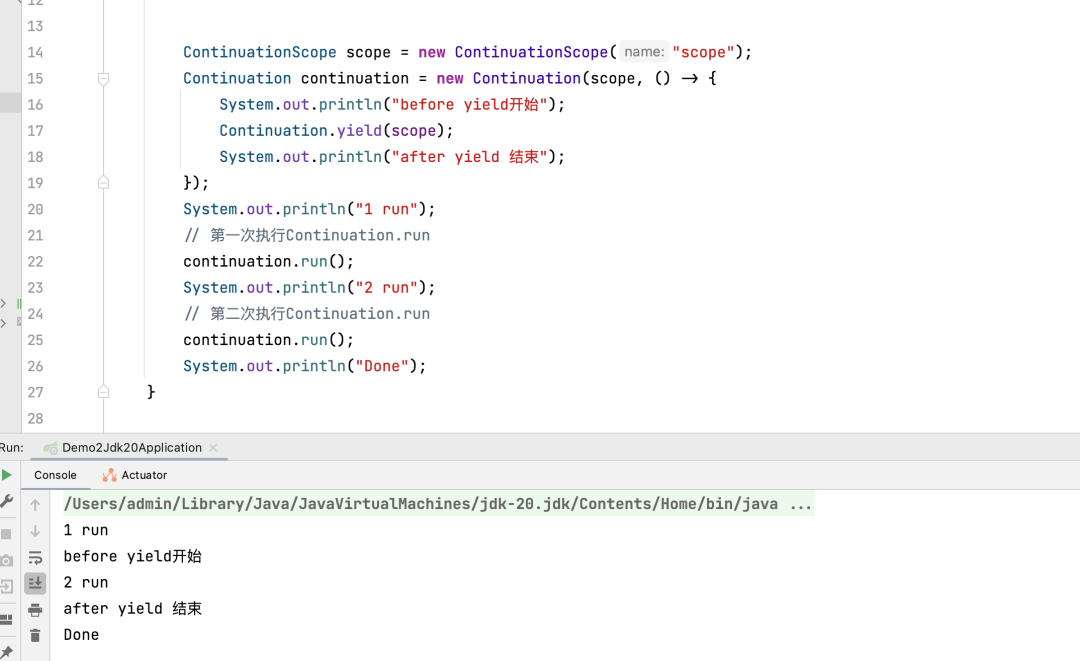Toggle scroll to end of console
Viewport: 1080px width, 661px height.
pyautogui.click(x=35, y=583)
